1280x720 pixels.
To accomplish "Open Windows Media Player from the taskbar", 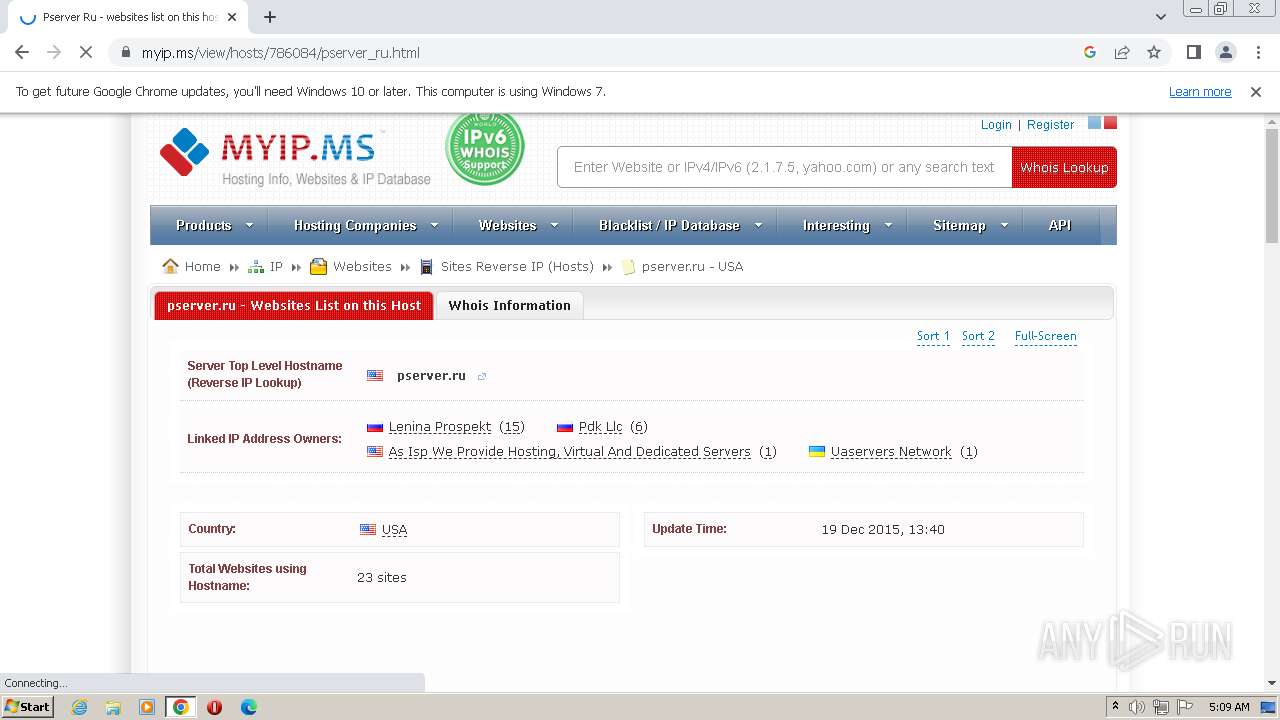I will coord(147,707).
